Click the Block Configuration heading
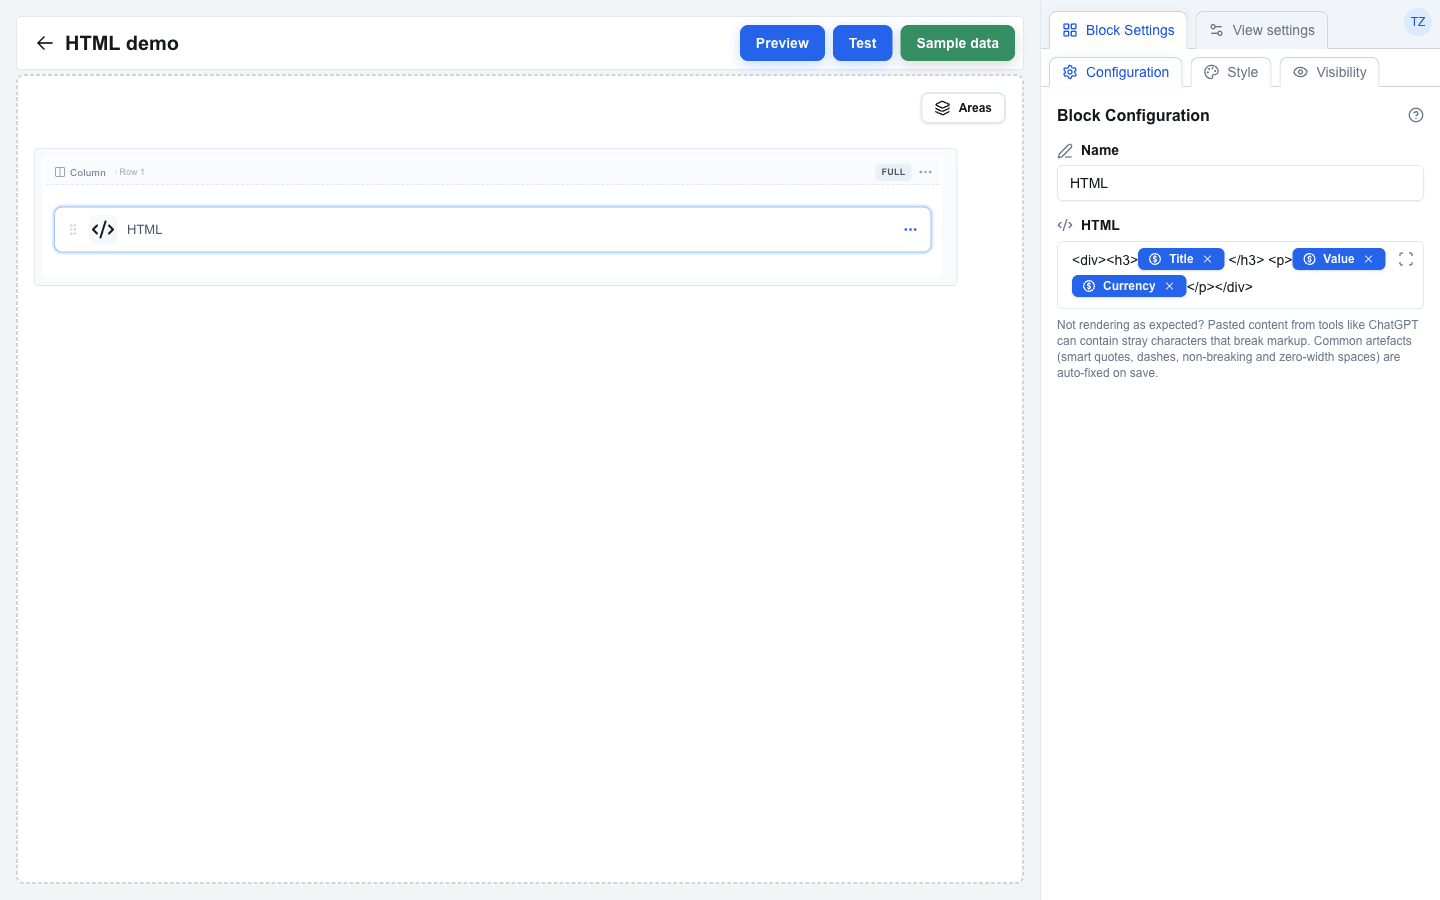The image size is (1440, 900). 1133,115
